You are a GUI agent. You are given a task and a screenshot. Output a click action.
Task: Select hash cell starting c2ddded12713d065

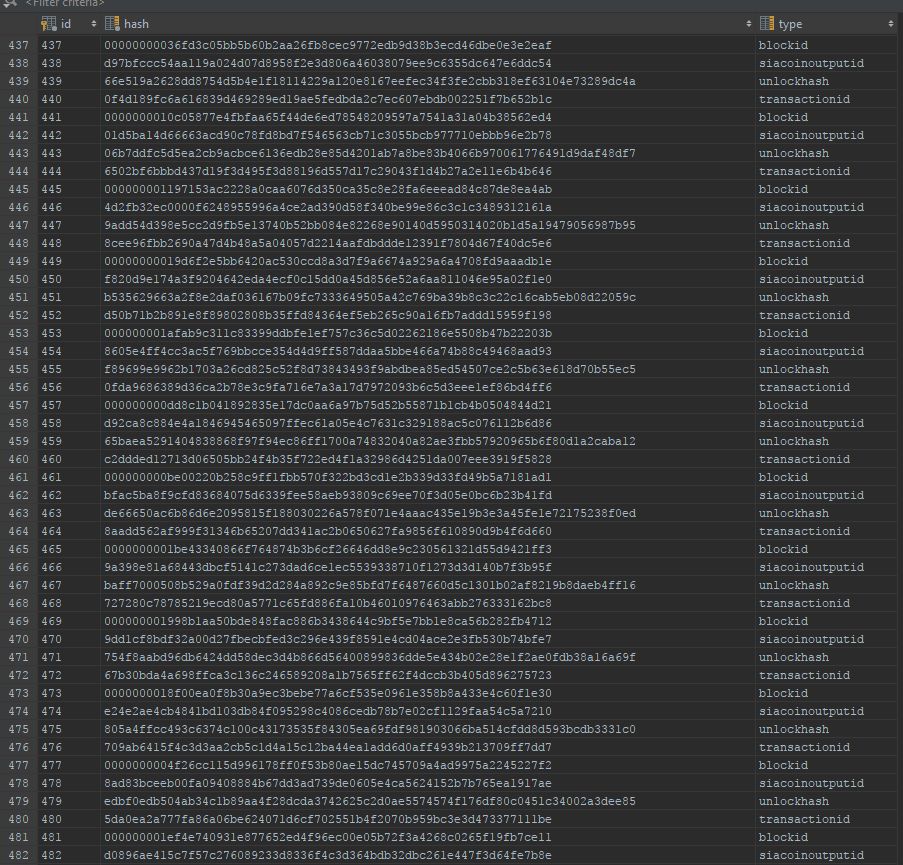[428, 459]
